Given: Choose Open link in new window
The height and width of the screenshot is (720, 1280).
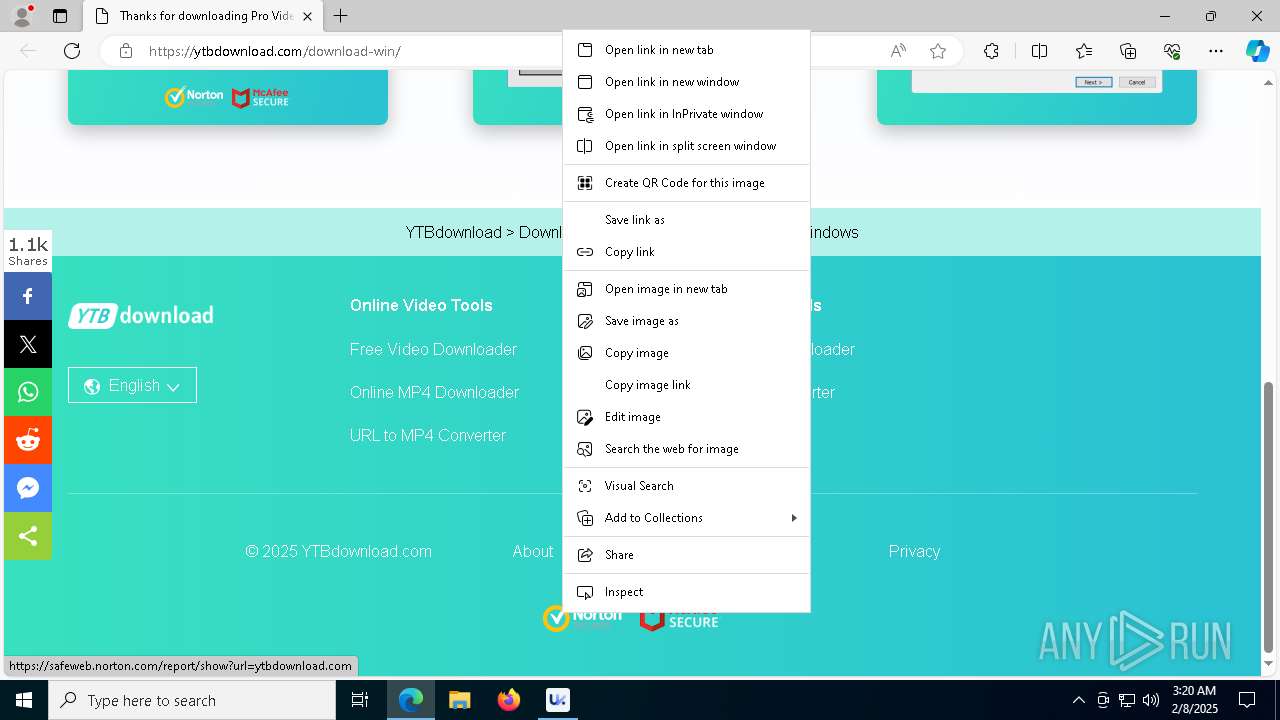Looking at the screenshot, I should 687,82.
